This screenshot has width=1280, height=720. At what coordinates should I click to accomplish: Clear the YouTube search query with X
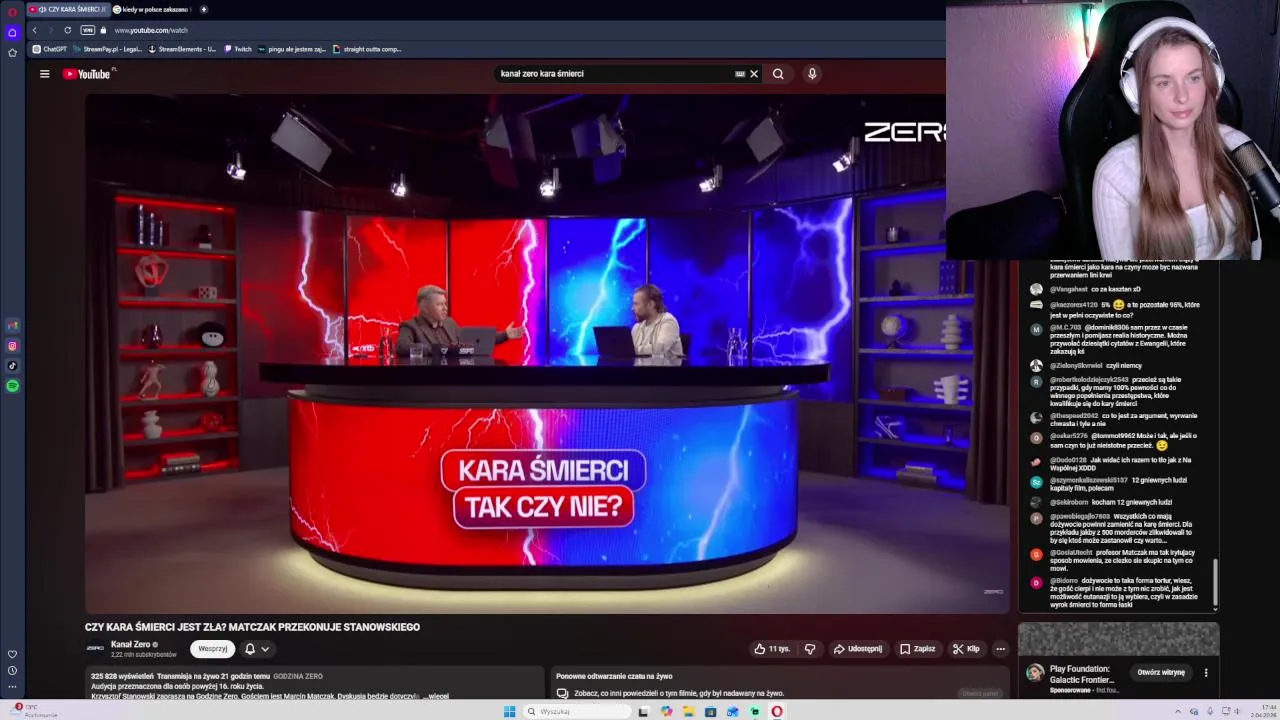pyautogui.click(x=754, y=74)
